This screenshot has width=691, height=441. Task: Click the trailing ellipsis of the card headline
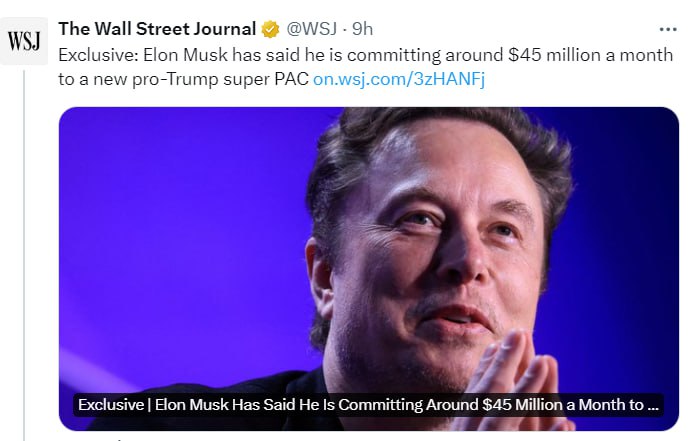(x=654, y=406)
